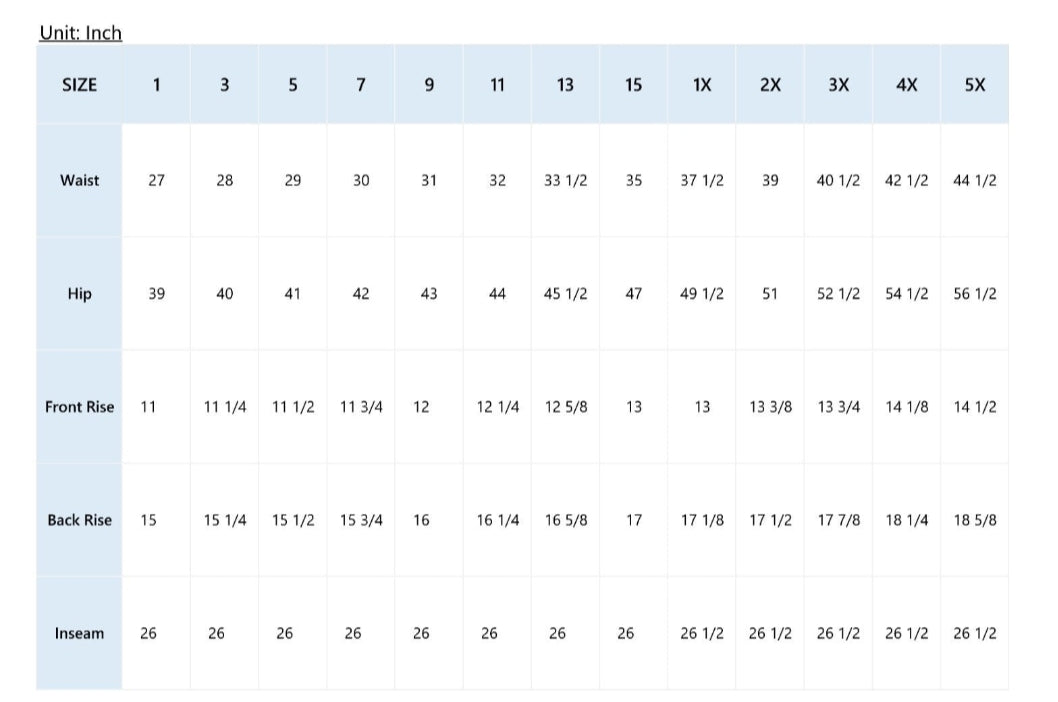Screen dimensions: 1058x702
Task: Select the 5X size column header
Action: [x=975, y=85]
